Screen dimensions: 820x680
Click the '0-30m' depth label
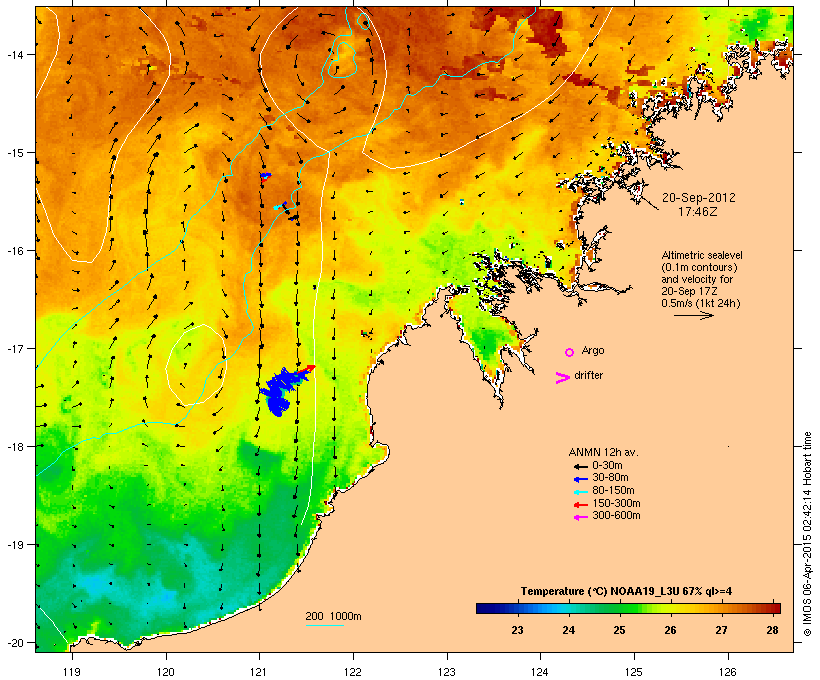pos(607,466)
